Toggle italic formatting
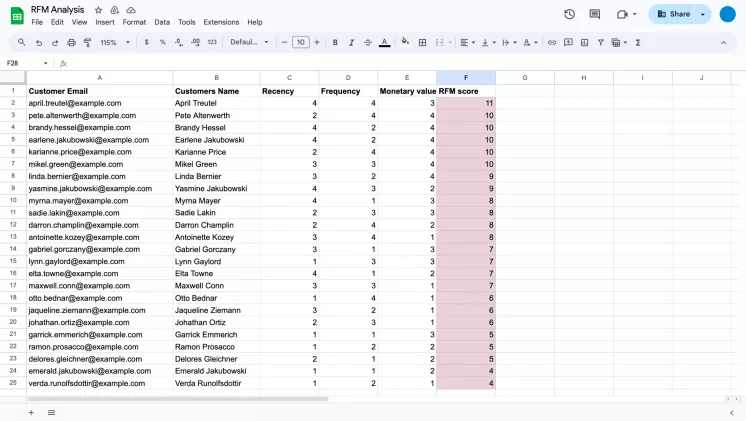Screen dimensions: 746x421 pos(351,43)
